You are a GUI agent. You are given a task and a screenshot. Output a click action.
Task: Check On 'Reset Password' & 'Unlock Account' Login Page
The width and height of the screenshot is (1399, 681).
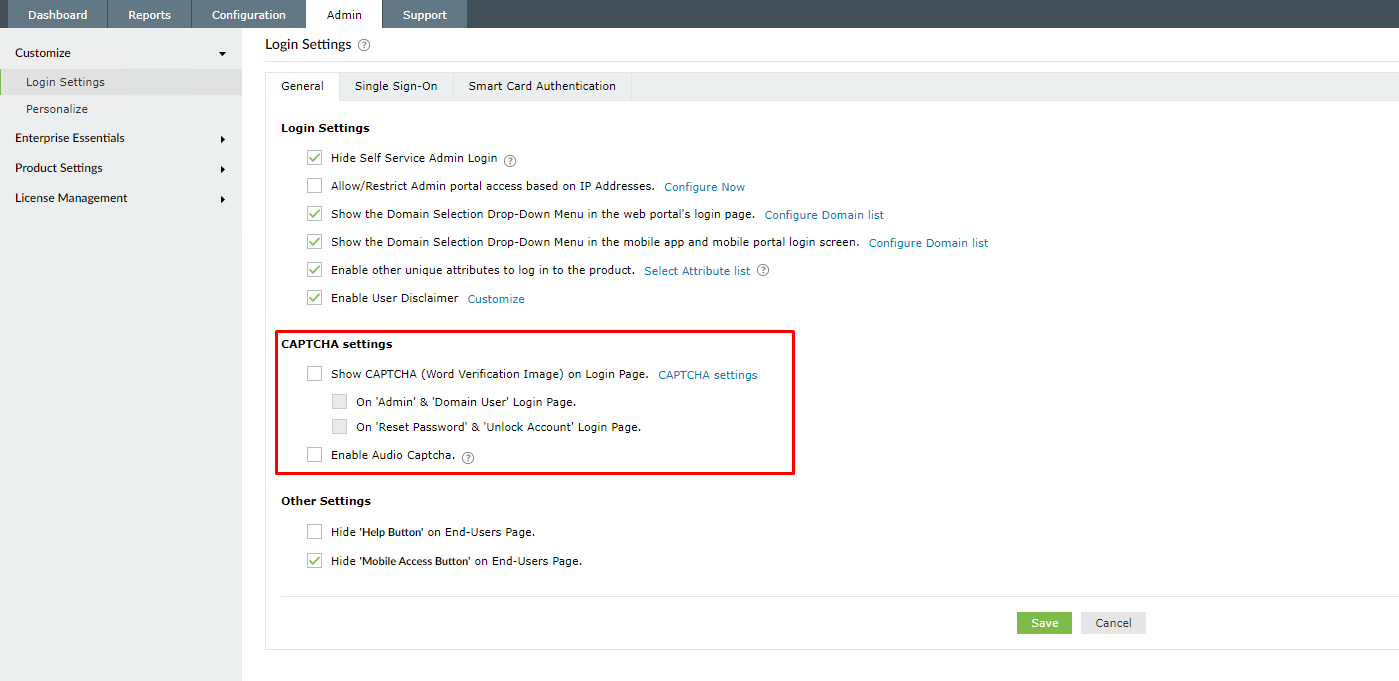(339, 426)
